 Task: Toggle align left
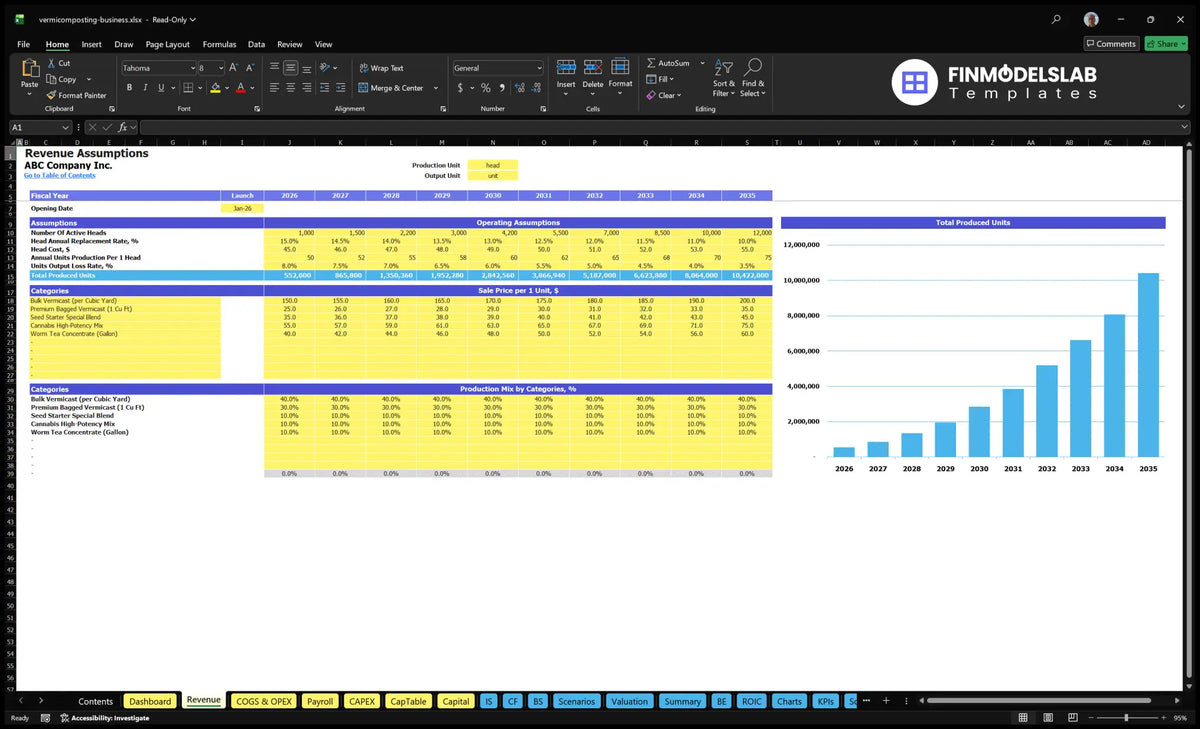pos(275,88)
